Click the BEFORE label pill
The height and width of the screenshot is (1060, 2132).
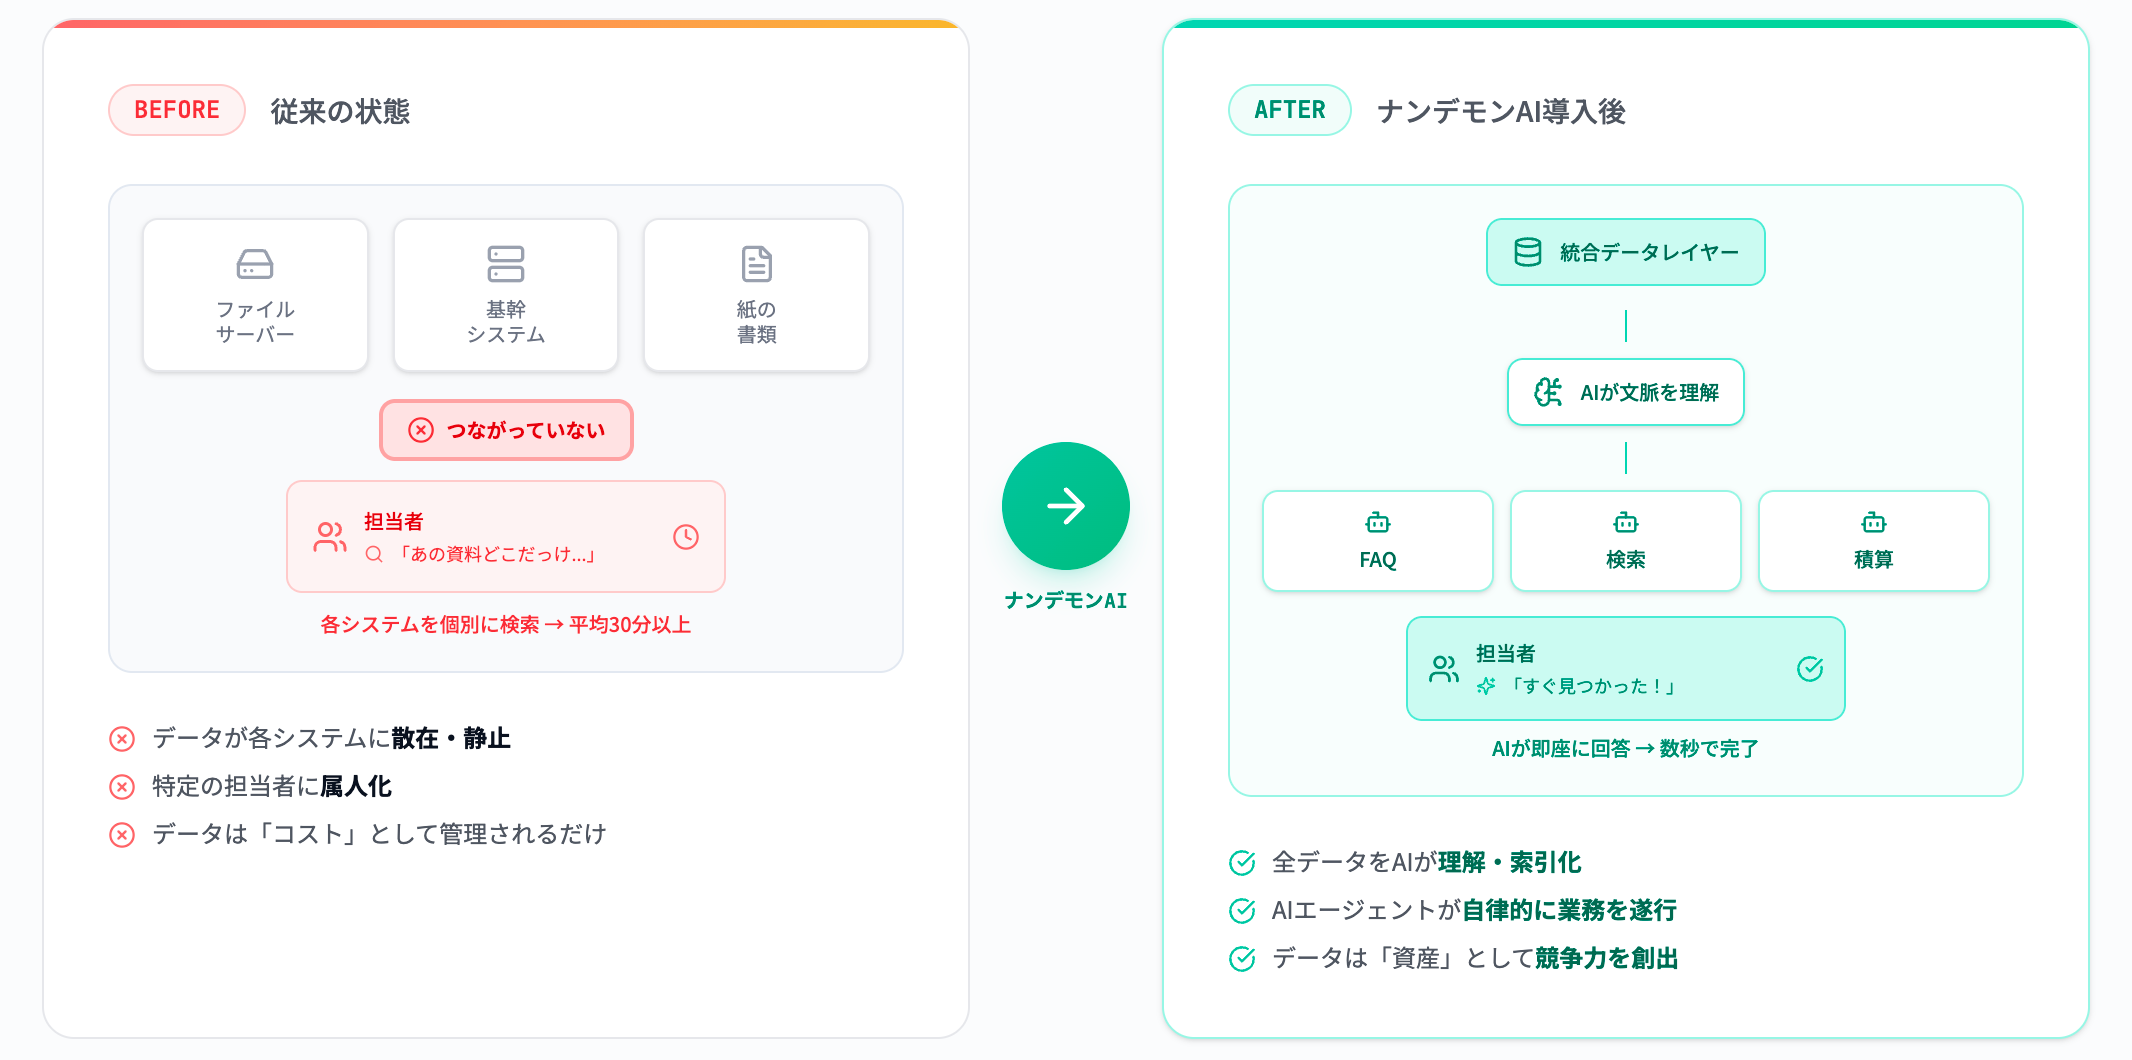click(177, 110)
